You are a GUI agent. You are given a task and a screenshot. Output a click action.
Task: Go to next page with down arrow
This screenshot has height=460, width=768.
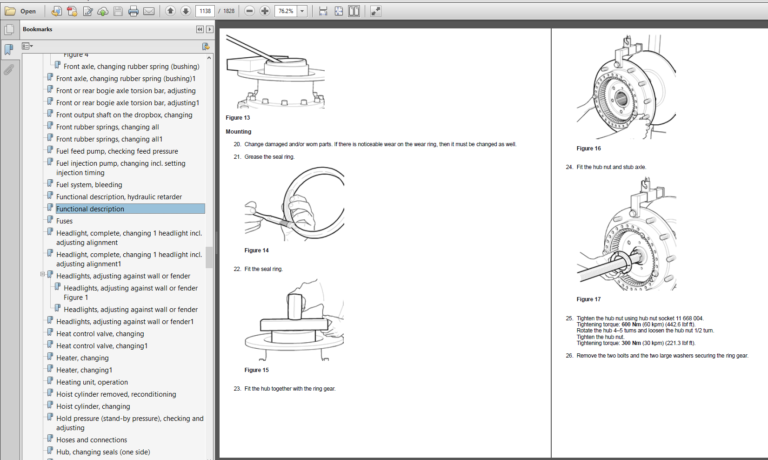pyautogui.click(x=185, y=11)
